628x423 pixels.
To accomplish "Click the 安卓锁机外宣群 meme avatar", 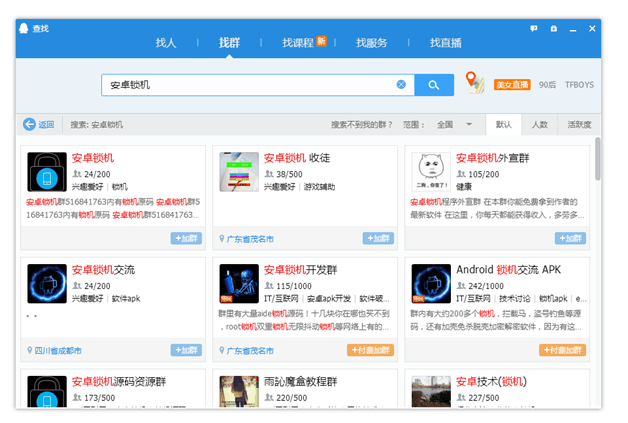I will point(431,172).
